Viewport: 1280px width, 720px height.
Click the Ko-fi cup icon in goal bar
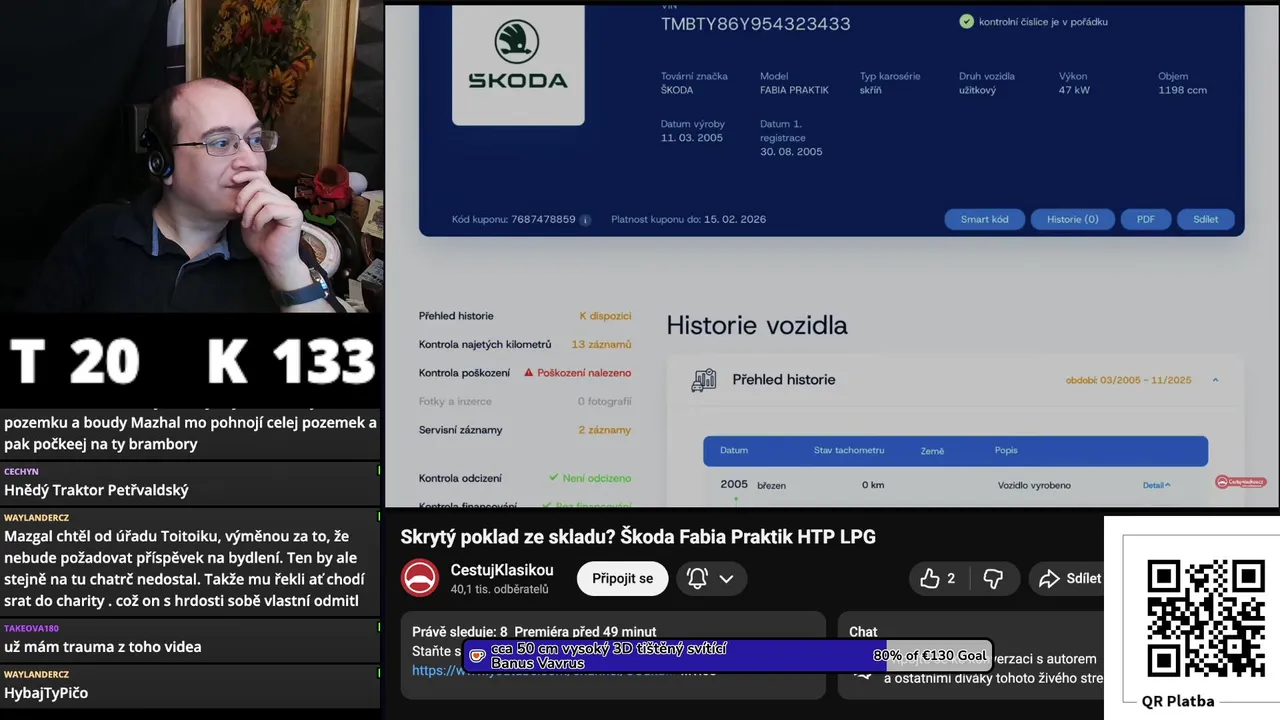(477, 656)
